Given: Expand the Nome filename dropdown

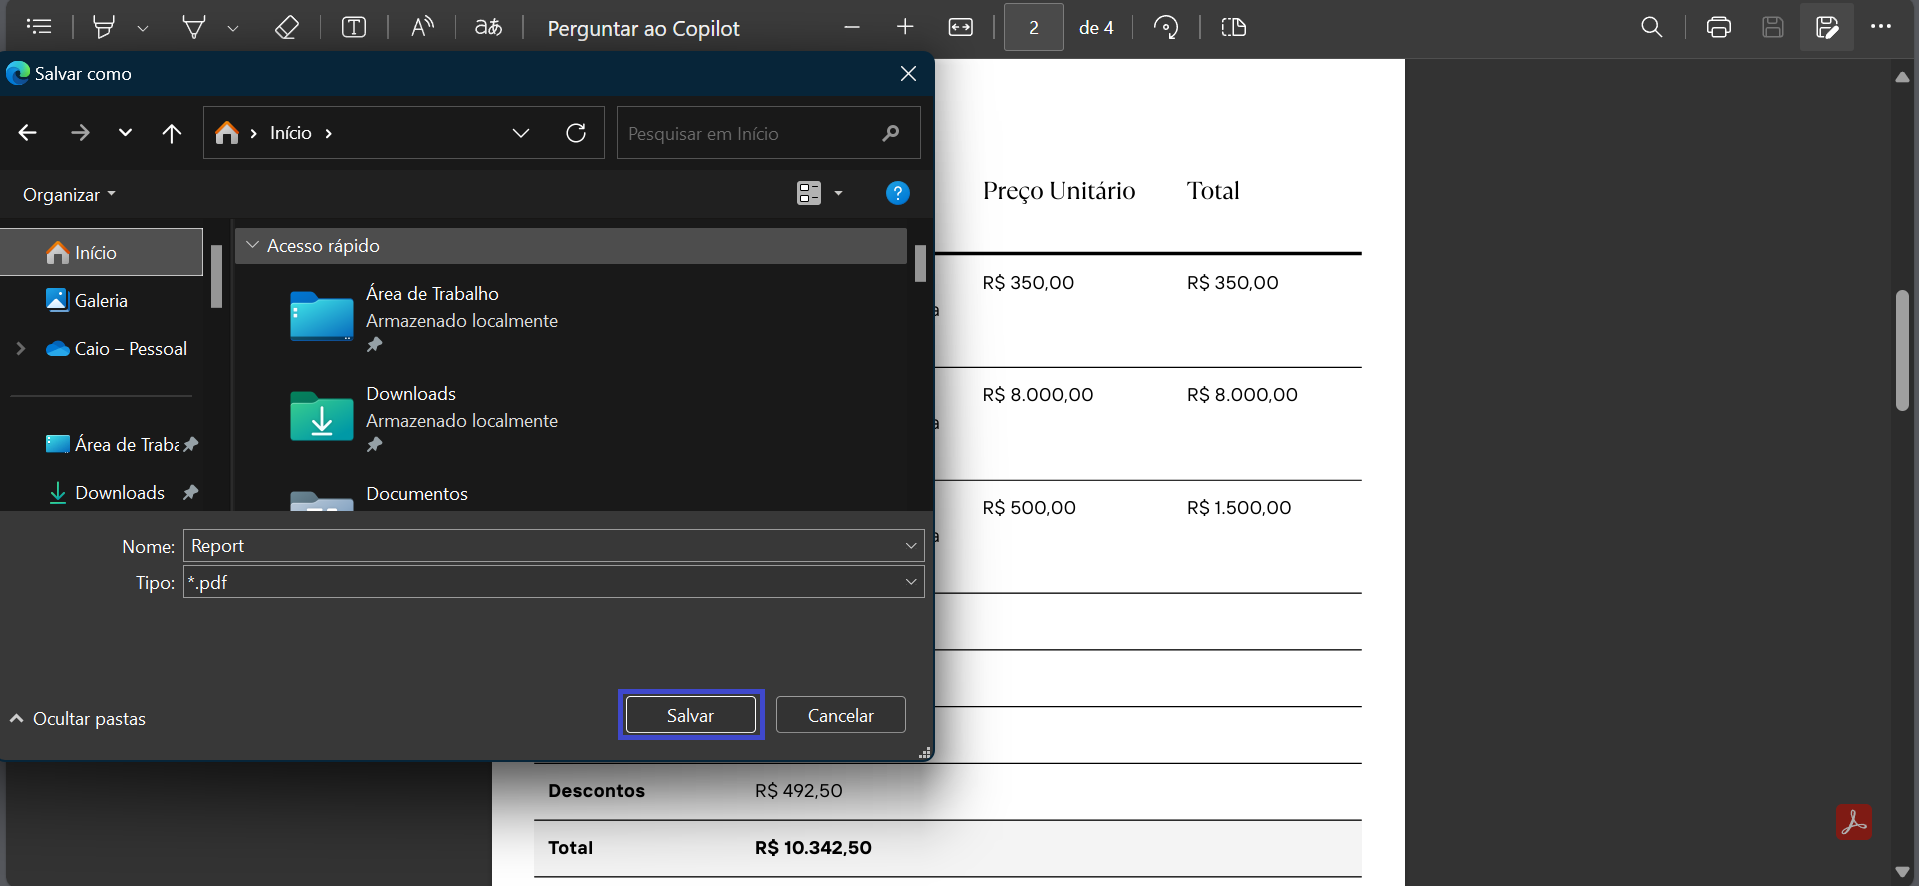Looking at the screenshot, I should (911, 546).
